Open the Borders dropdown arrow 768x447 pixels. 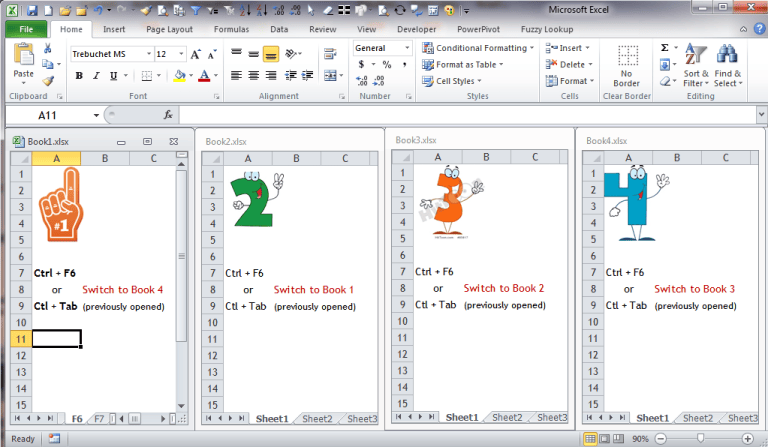[159, 75]
